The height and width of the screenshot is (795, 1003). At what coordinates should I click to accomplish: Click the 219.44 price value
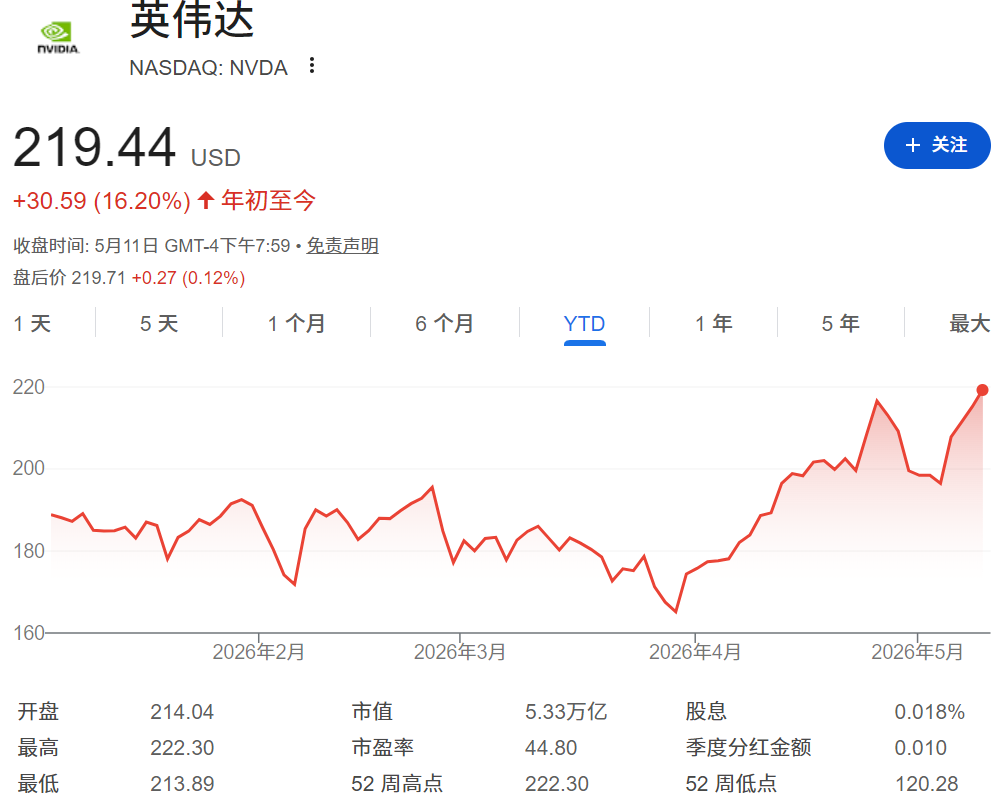click(95, 147)
